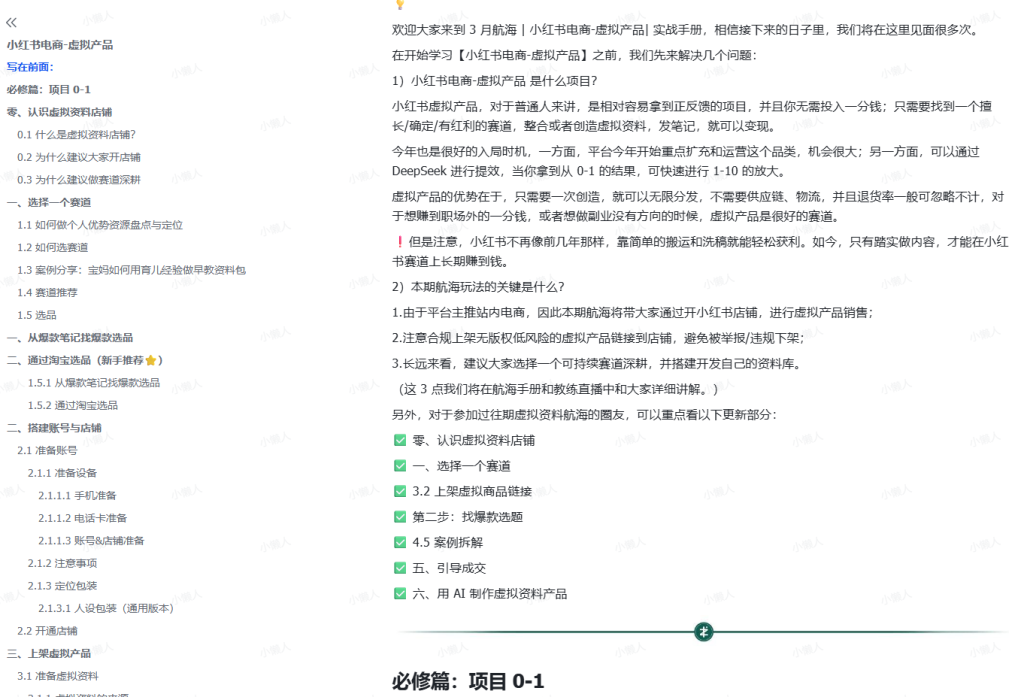Open 2.1.1 准备设备 in outline
1024x697 pixels.
pyautogui.click(x=62, y=472)
